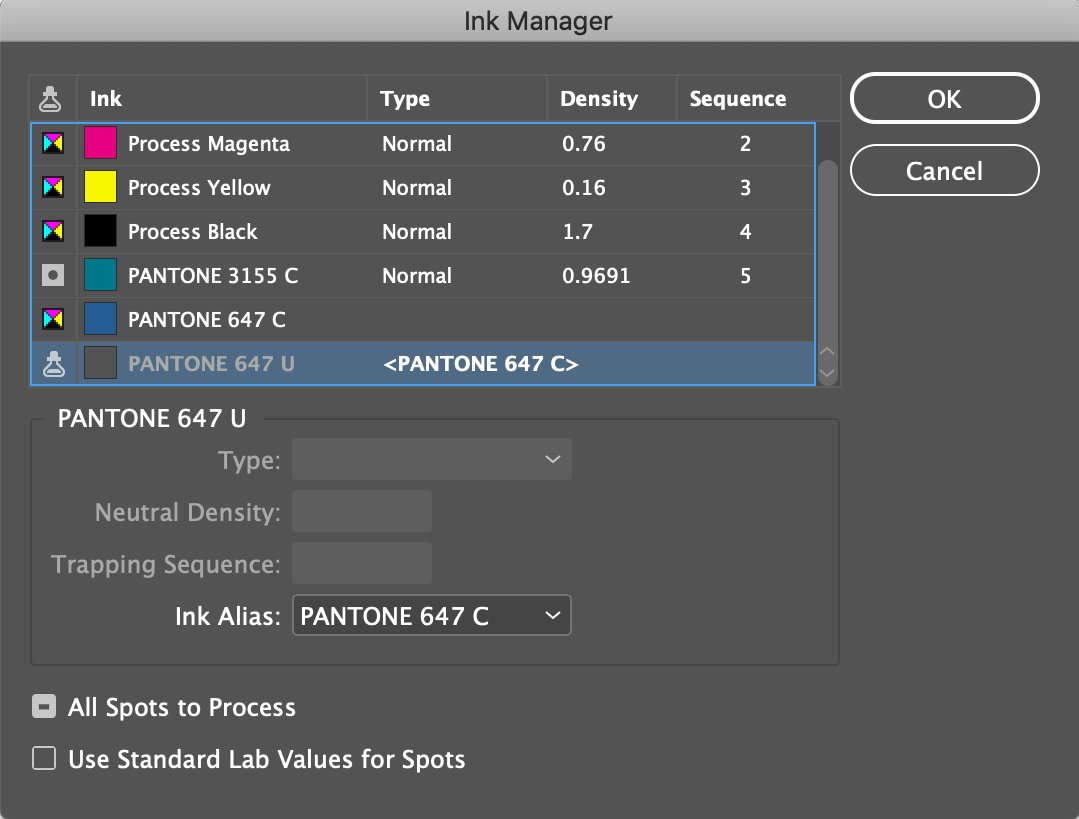Click scroll up arrow of ink list

point(827,351)
